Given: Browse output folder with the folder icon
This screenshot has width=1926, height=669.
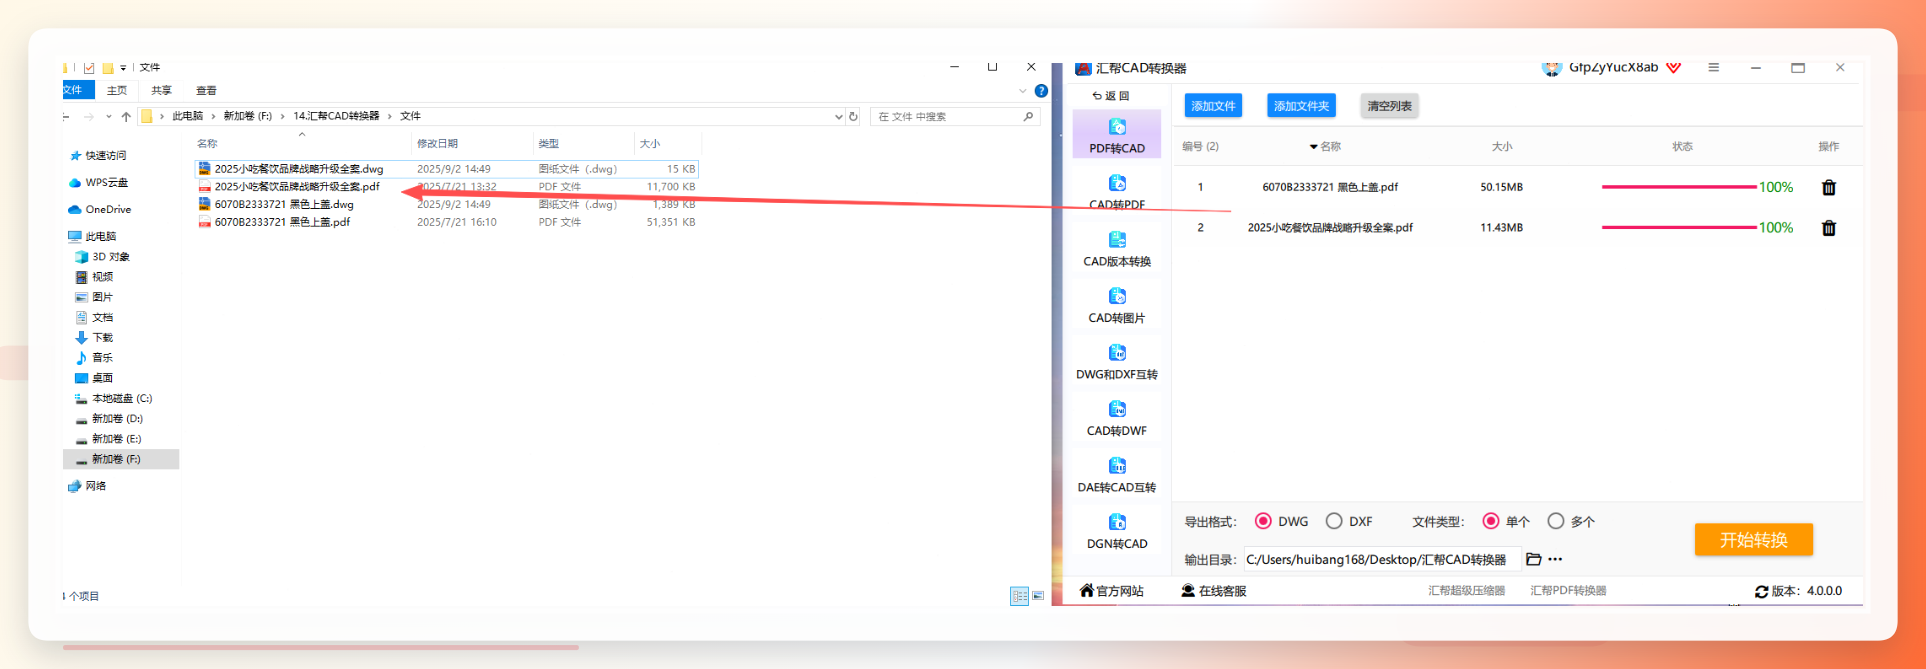Looking at the screenshot, I should pos(1534,559).
